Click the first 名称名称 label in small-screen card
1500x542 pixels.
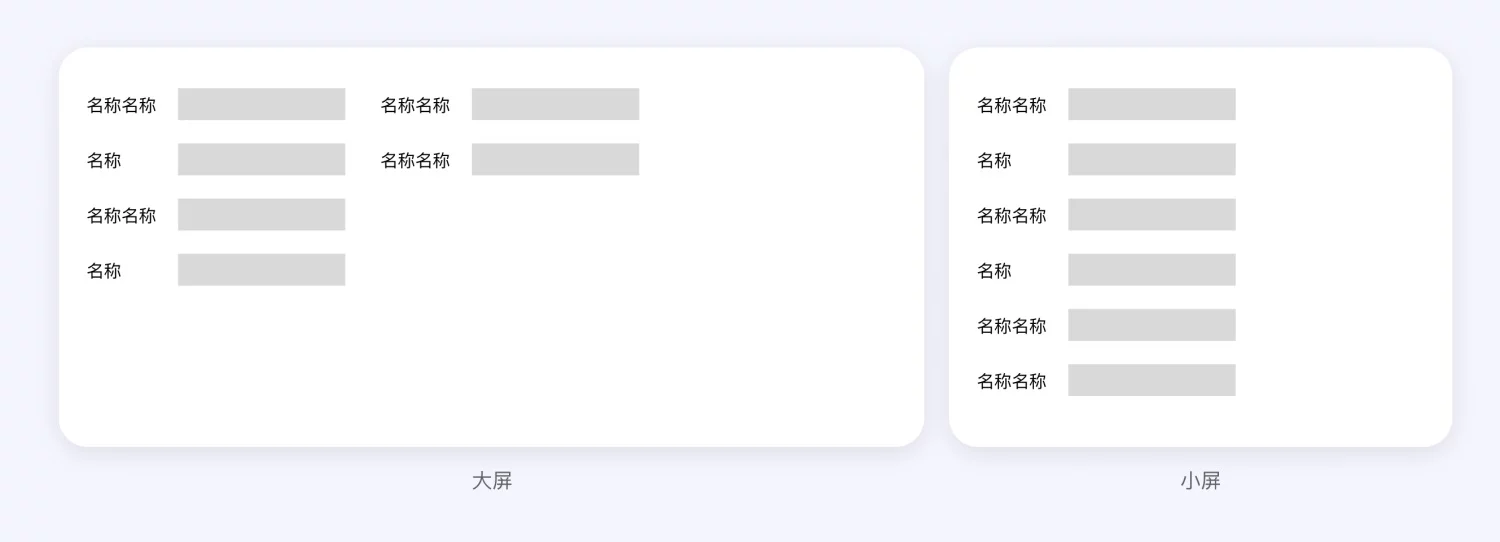click(x=1011, y=105)
